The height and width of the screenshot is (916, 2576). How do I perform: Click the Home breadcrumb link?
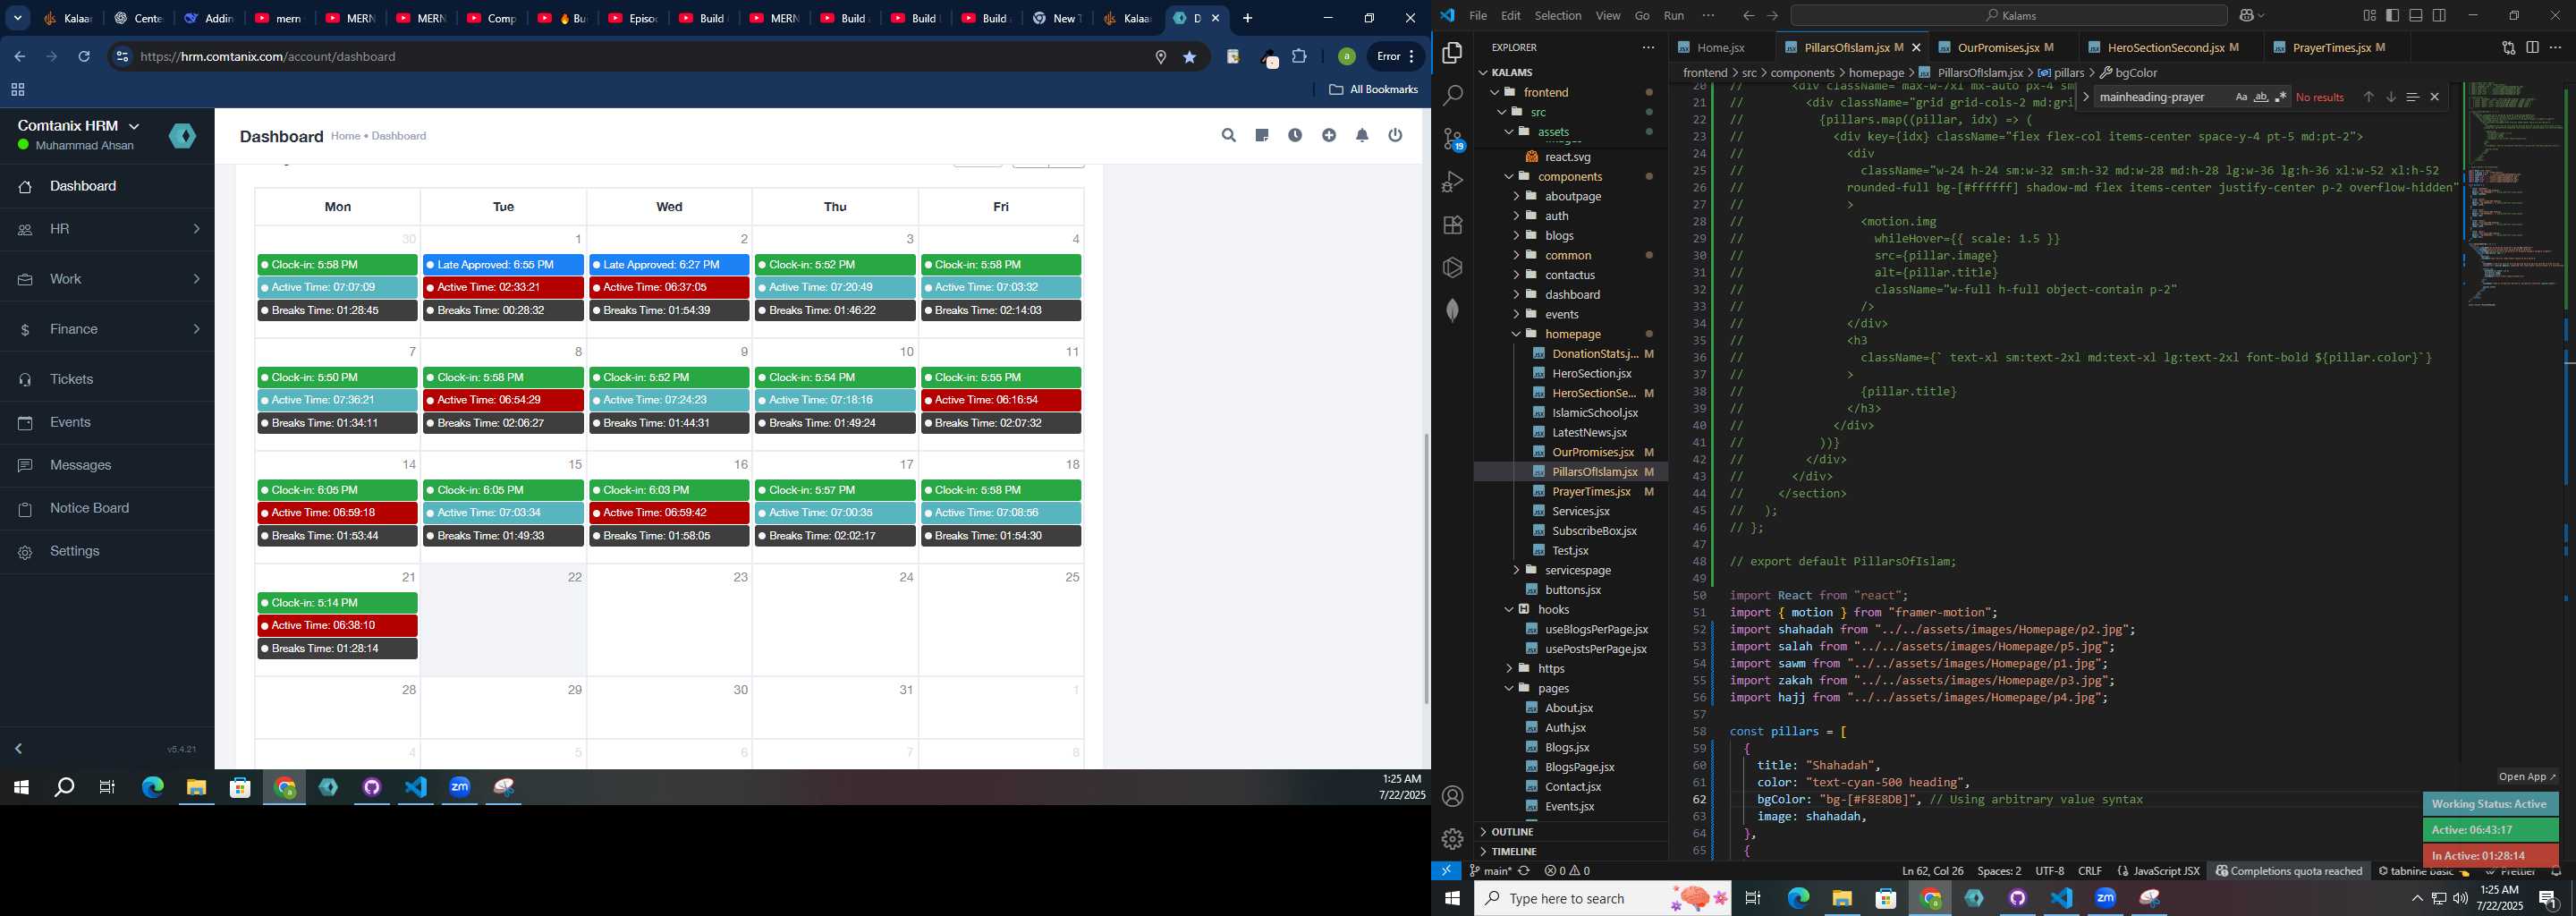click(345, 136)
